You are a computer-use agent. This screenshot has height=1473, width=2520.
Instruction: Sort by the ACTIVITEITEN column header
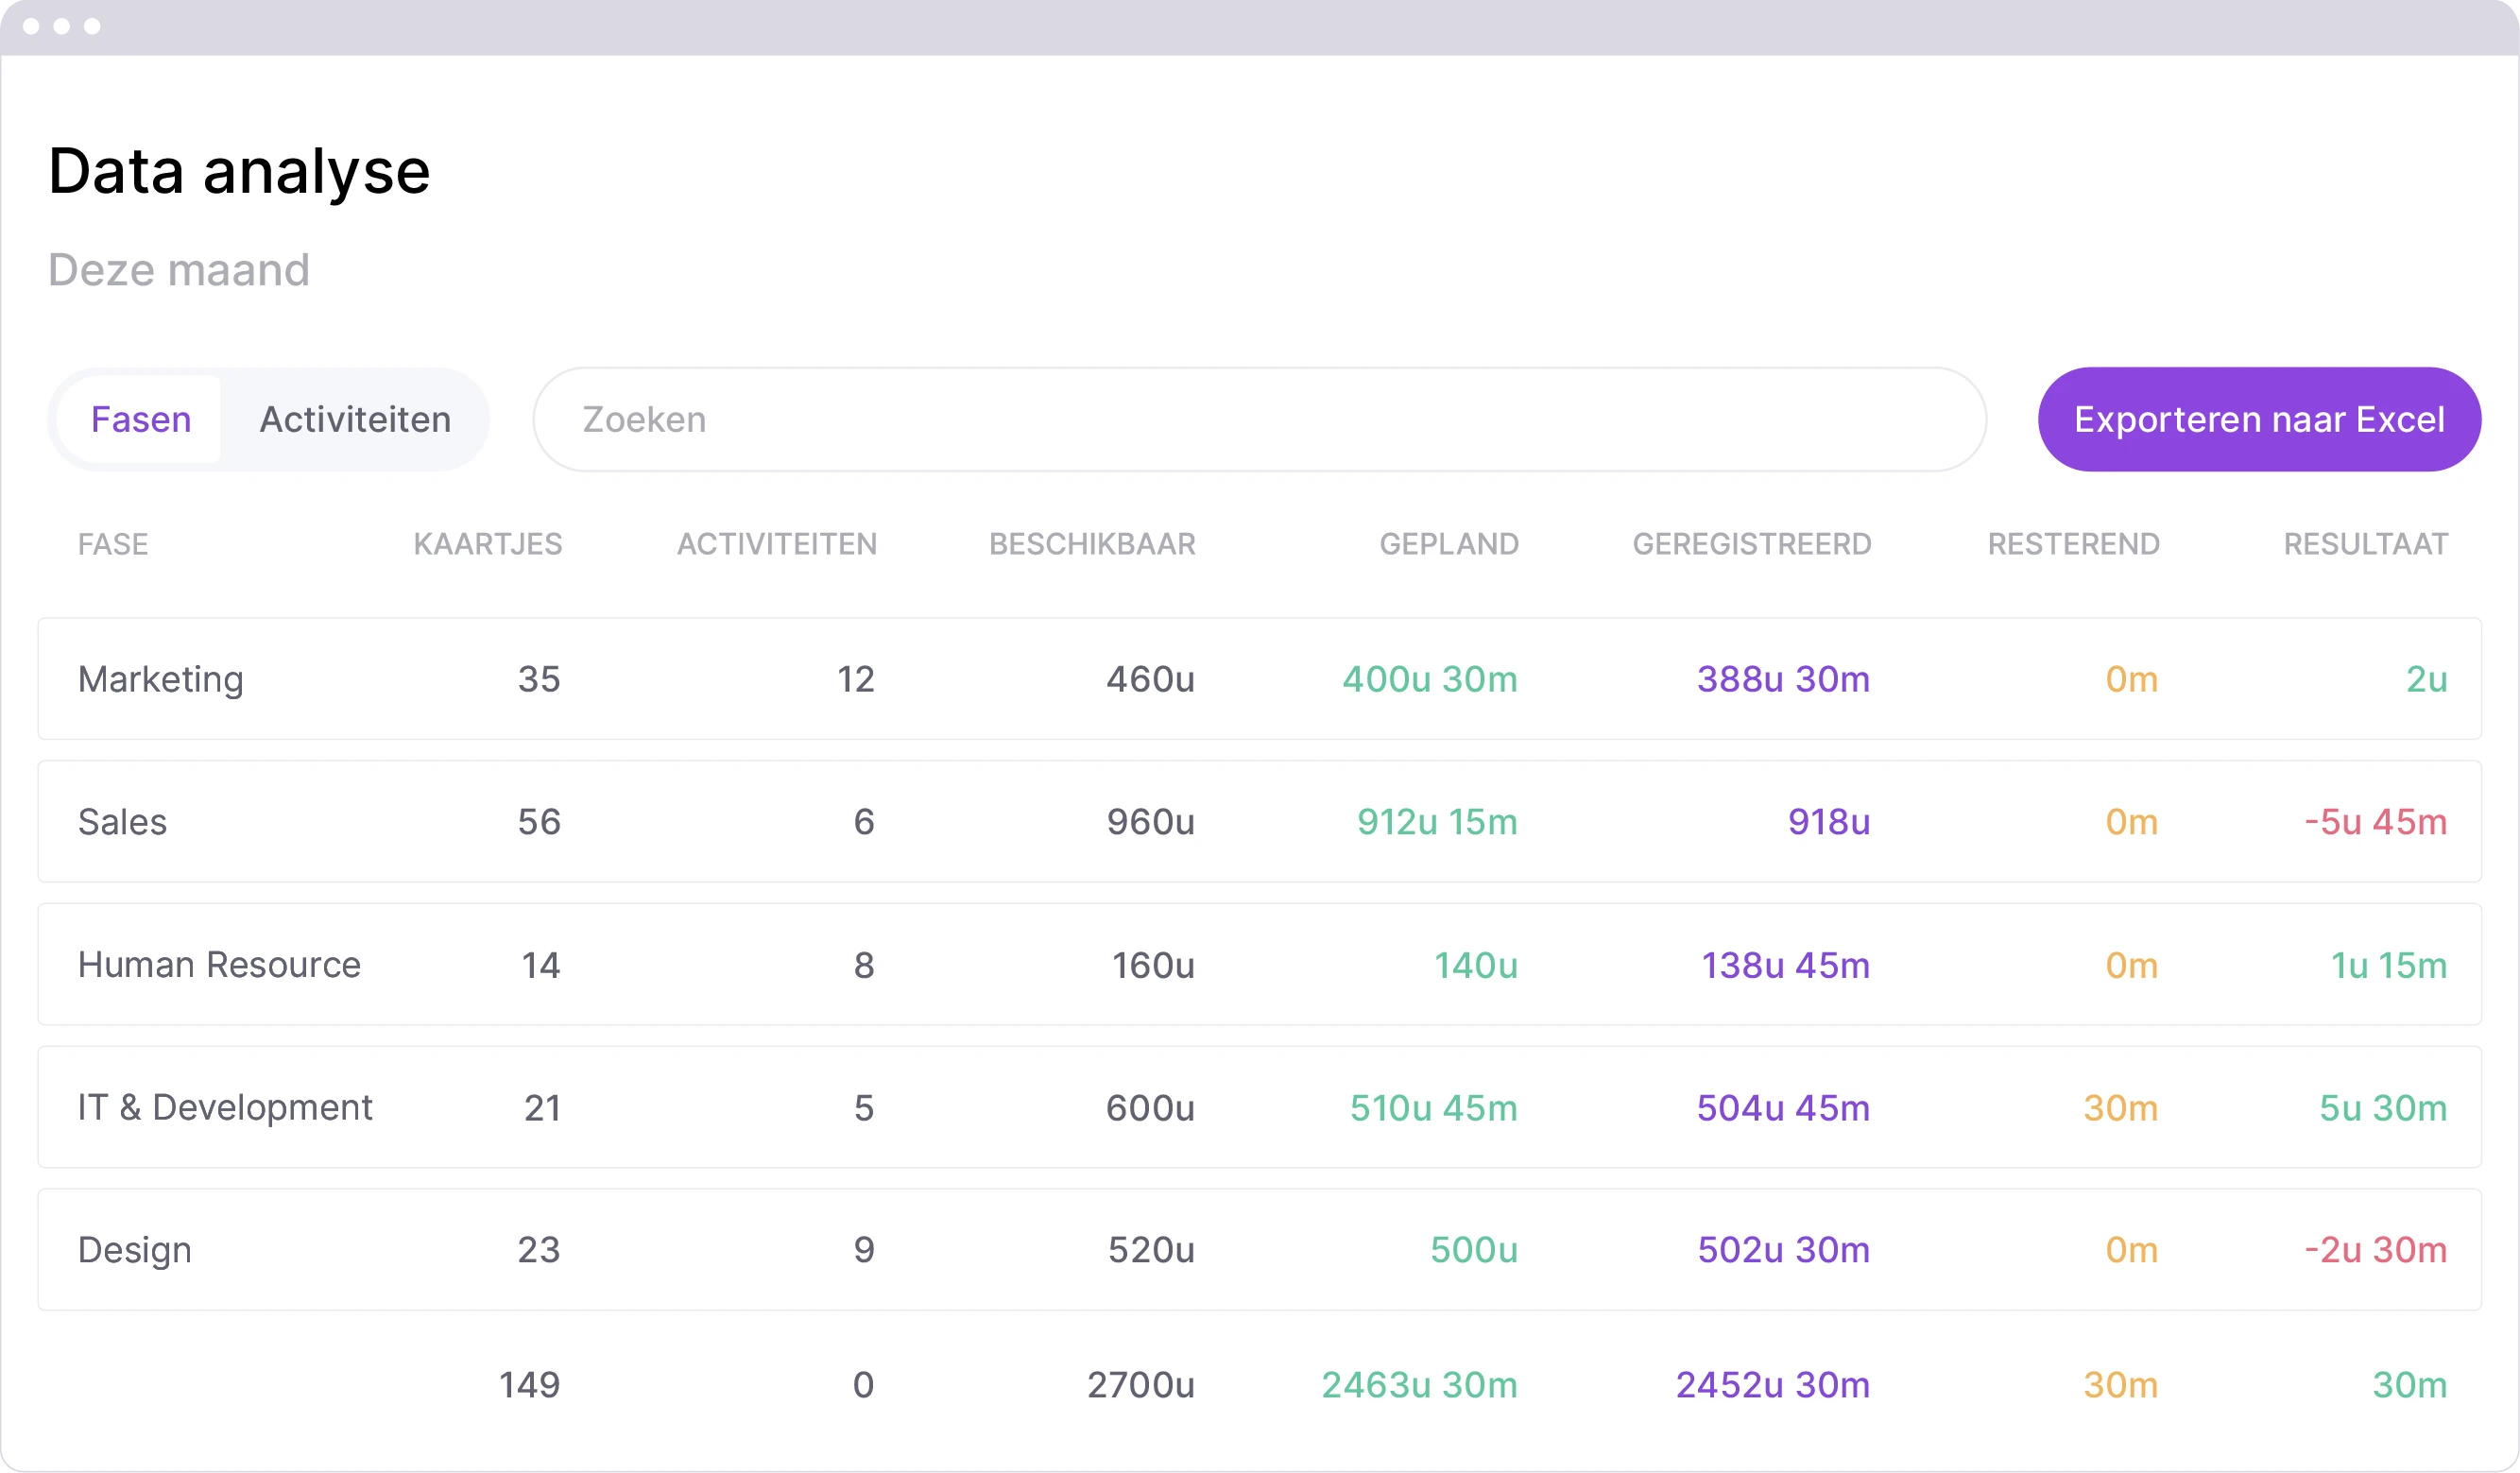(x=777, y=544)
